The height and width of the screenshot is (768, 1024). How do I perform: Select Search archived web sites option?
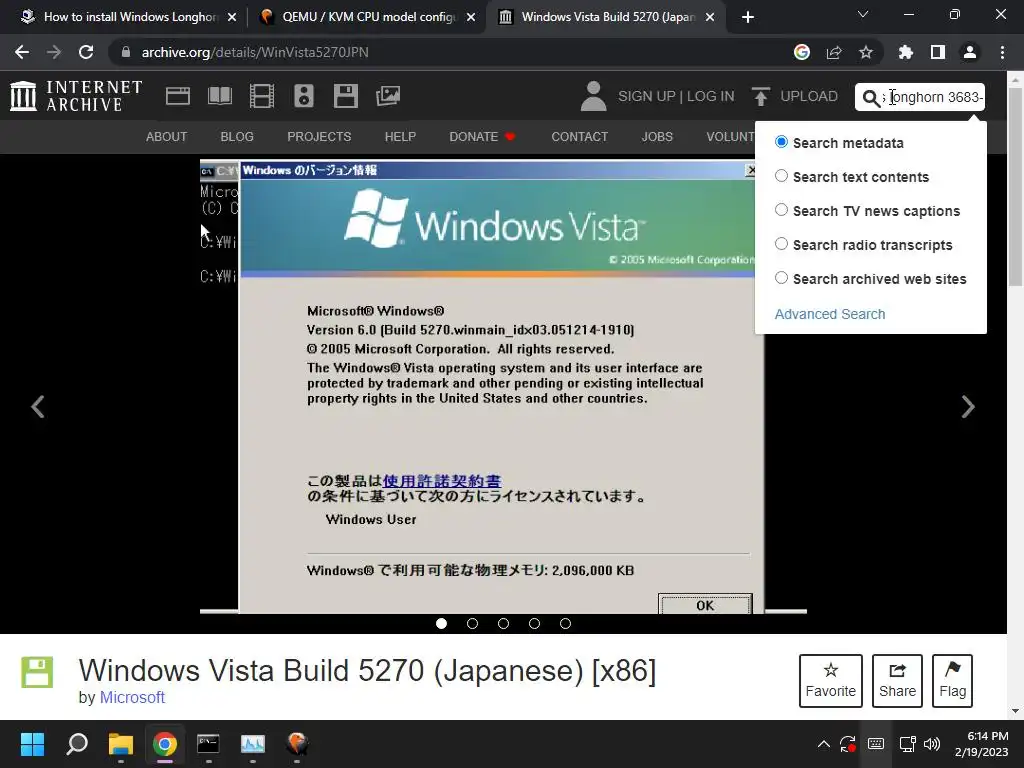click(781, 278)
